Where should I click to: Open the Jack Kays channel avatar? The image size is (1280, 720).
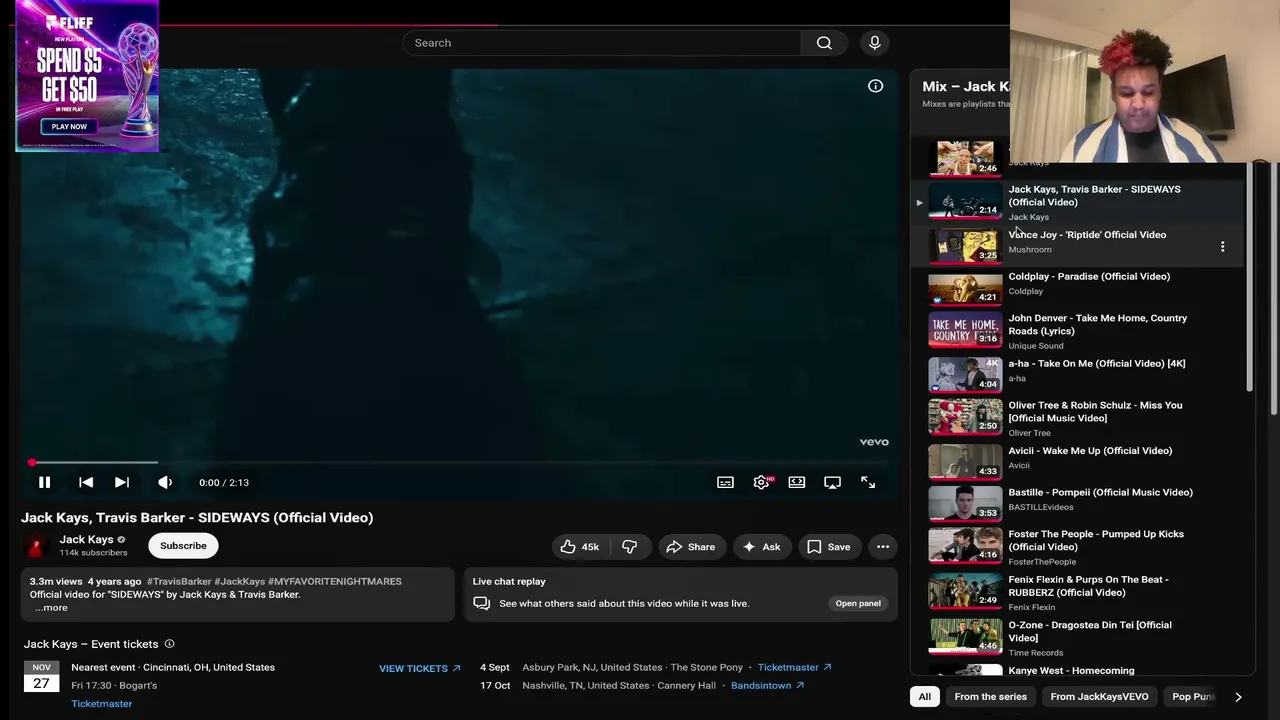(x=36, y=545)
